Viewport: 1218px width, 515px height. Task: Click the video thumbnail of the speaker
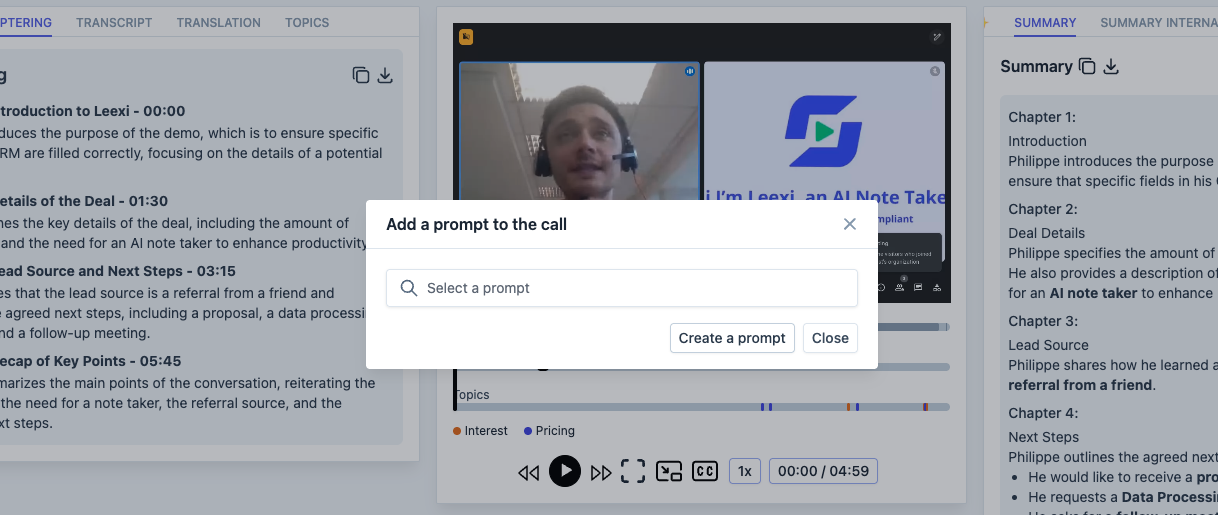579,132
